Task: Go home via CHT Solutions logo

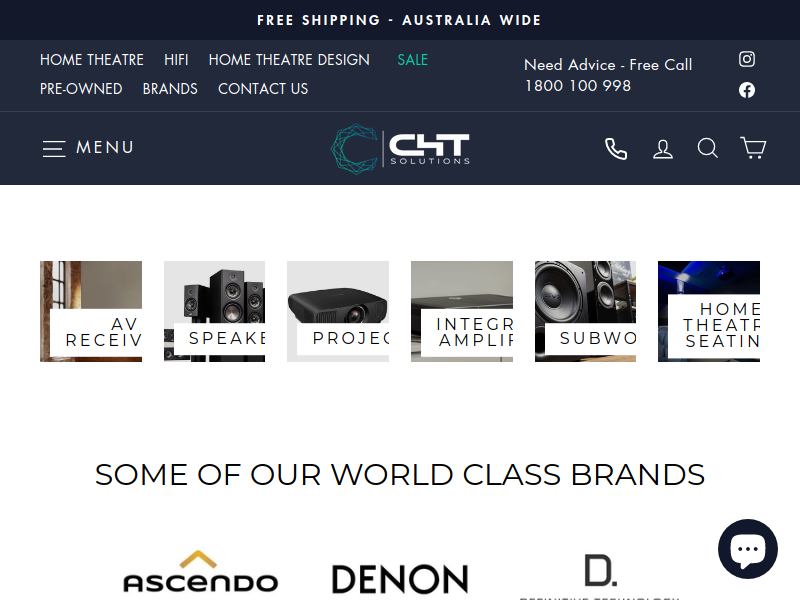Action: click(400, 148)
